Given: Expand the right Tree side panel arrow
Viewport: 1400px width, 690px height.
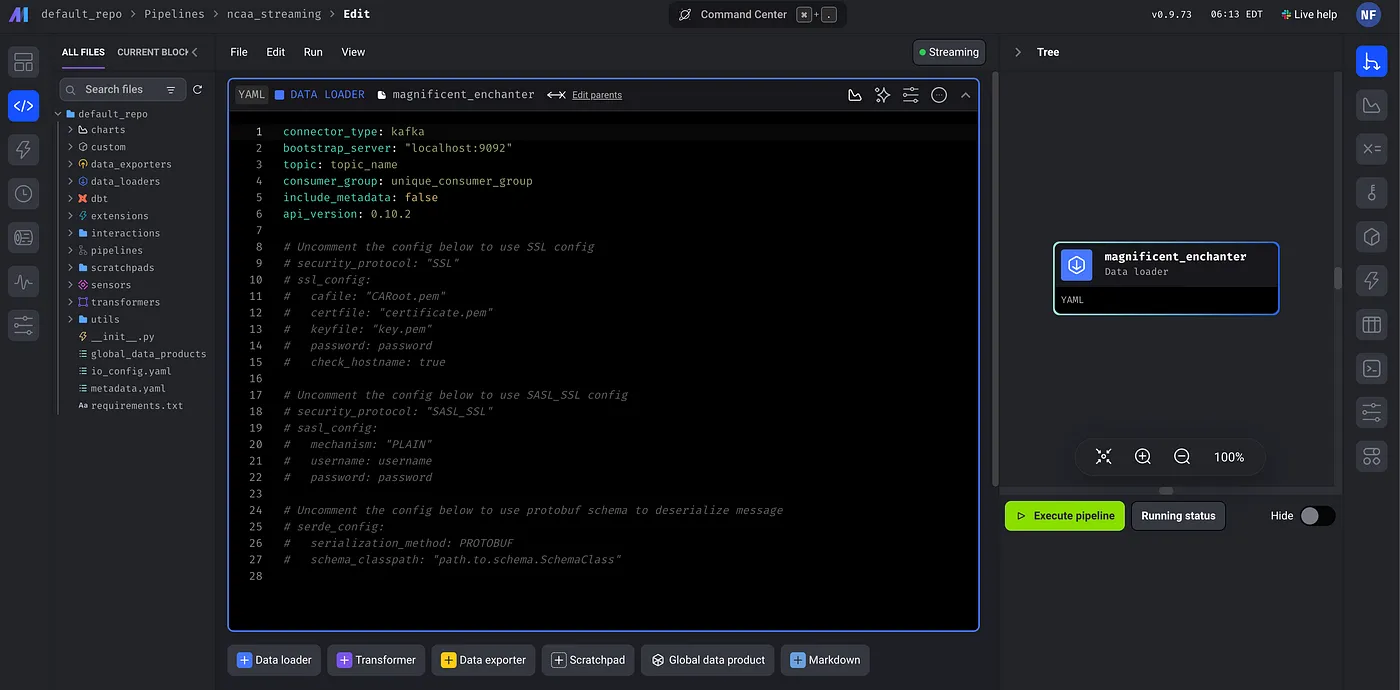Looking at the screenshot, I should [1017, 52].
